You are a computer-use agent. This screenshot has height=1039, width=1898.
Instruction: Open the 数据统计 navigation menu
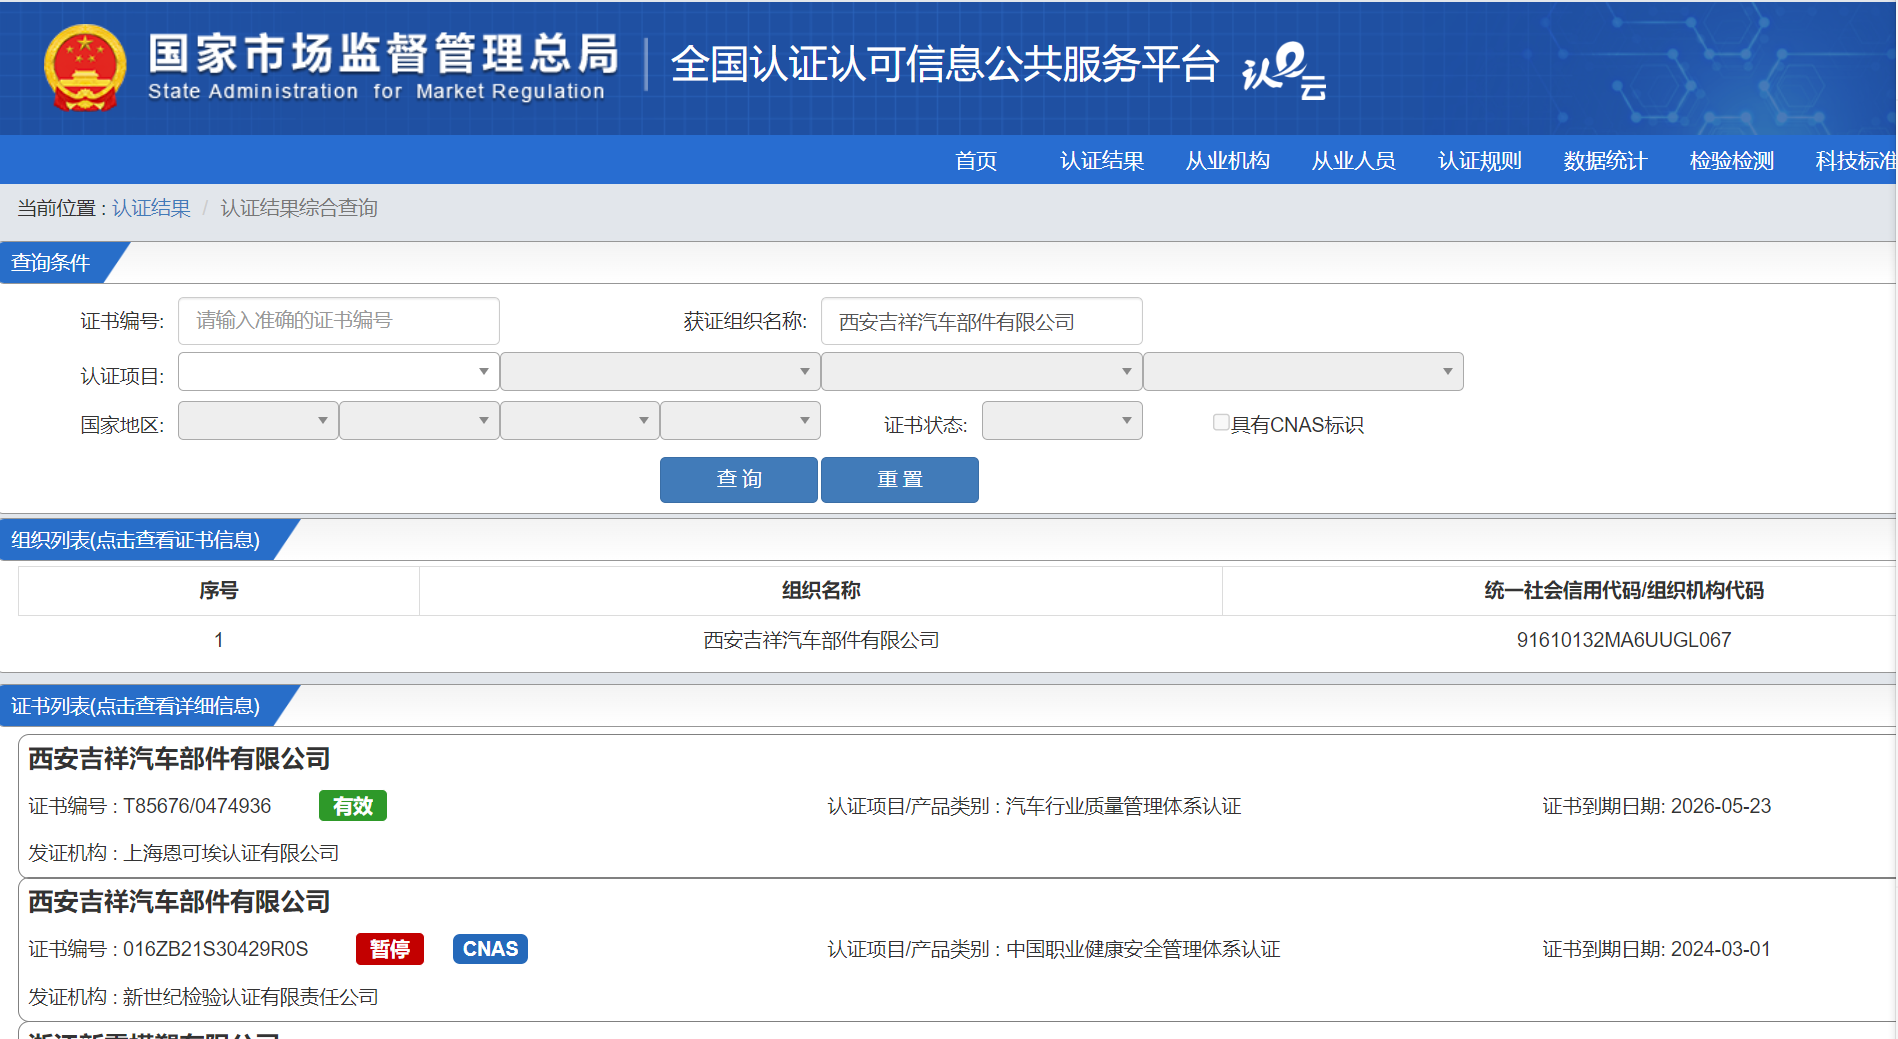pyautogui.click(x=1606, y=161)
